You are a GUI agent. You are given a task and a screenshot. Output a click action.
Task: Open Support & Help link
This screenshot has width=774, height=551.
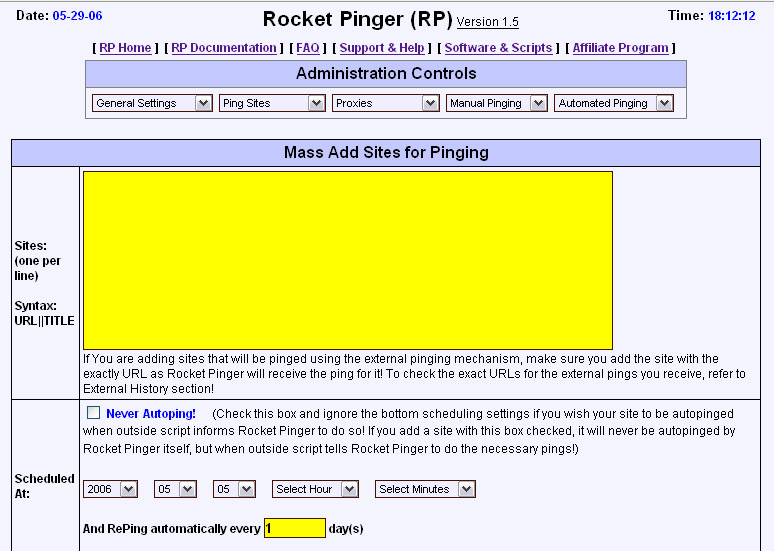pos(382,48)
